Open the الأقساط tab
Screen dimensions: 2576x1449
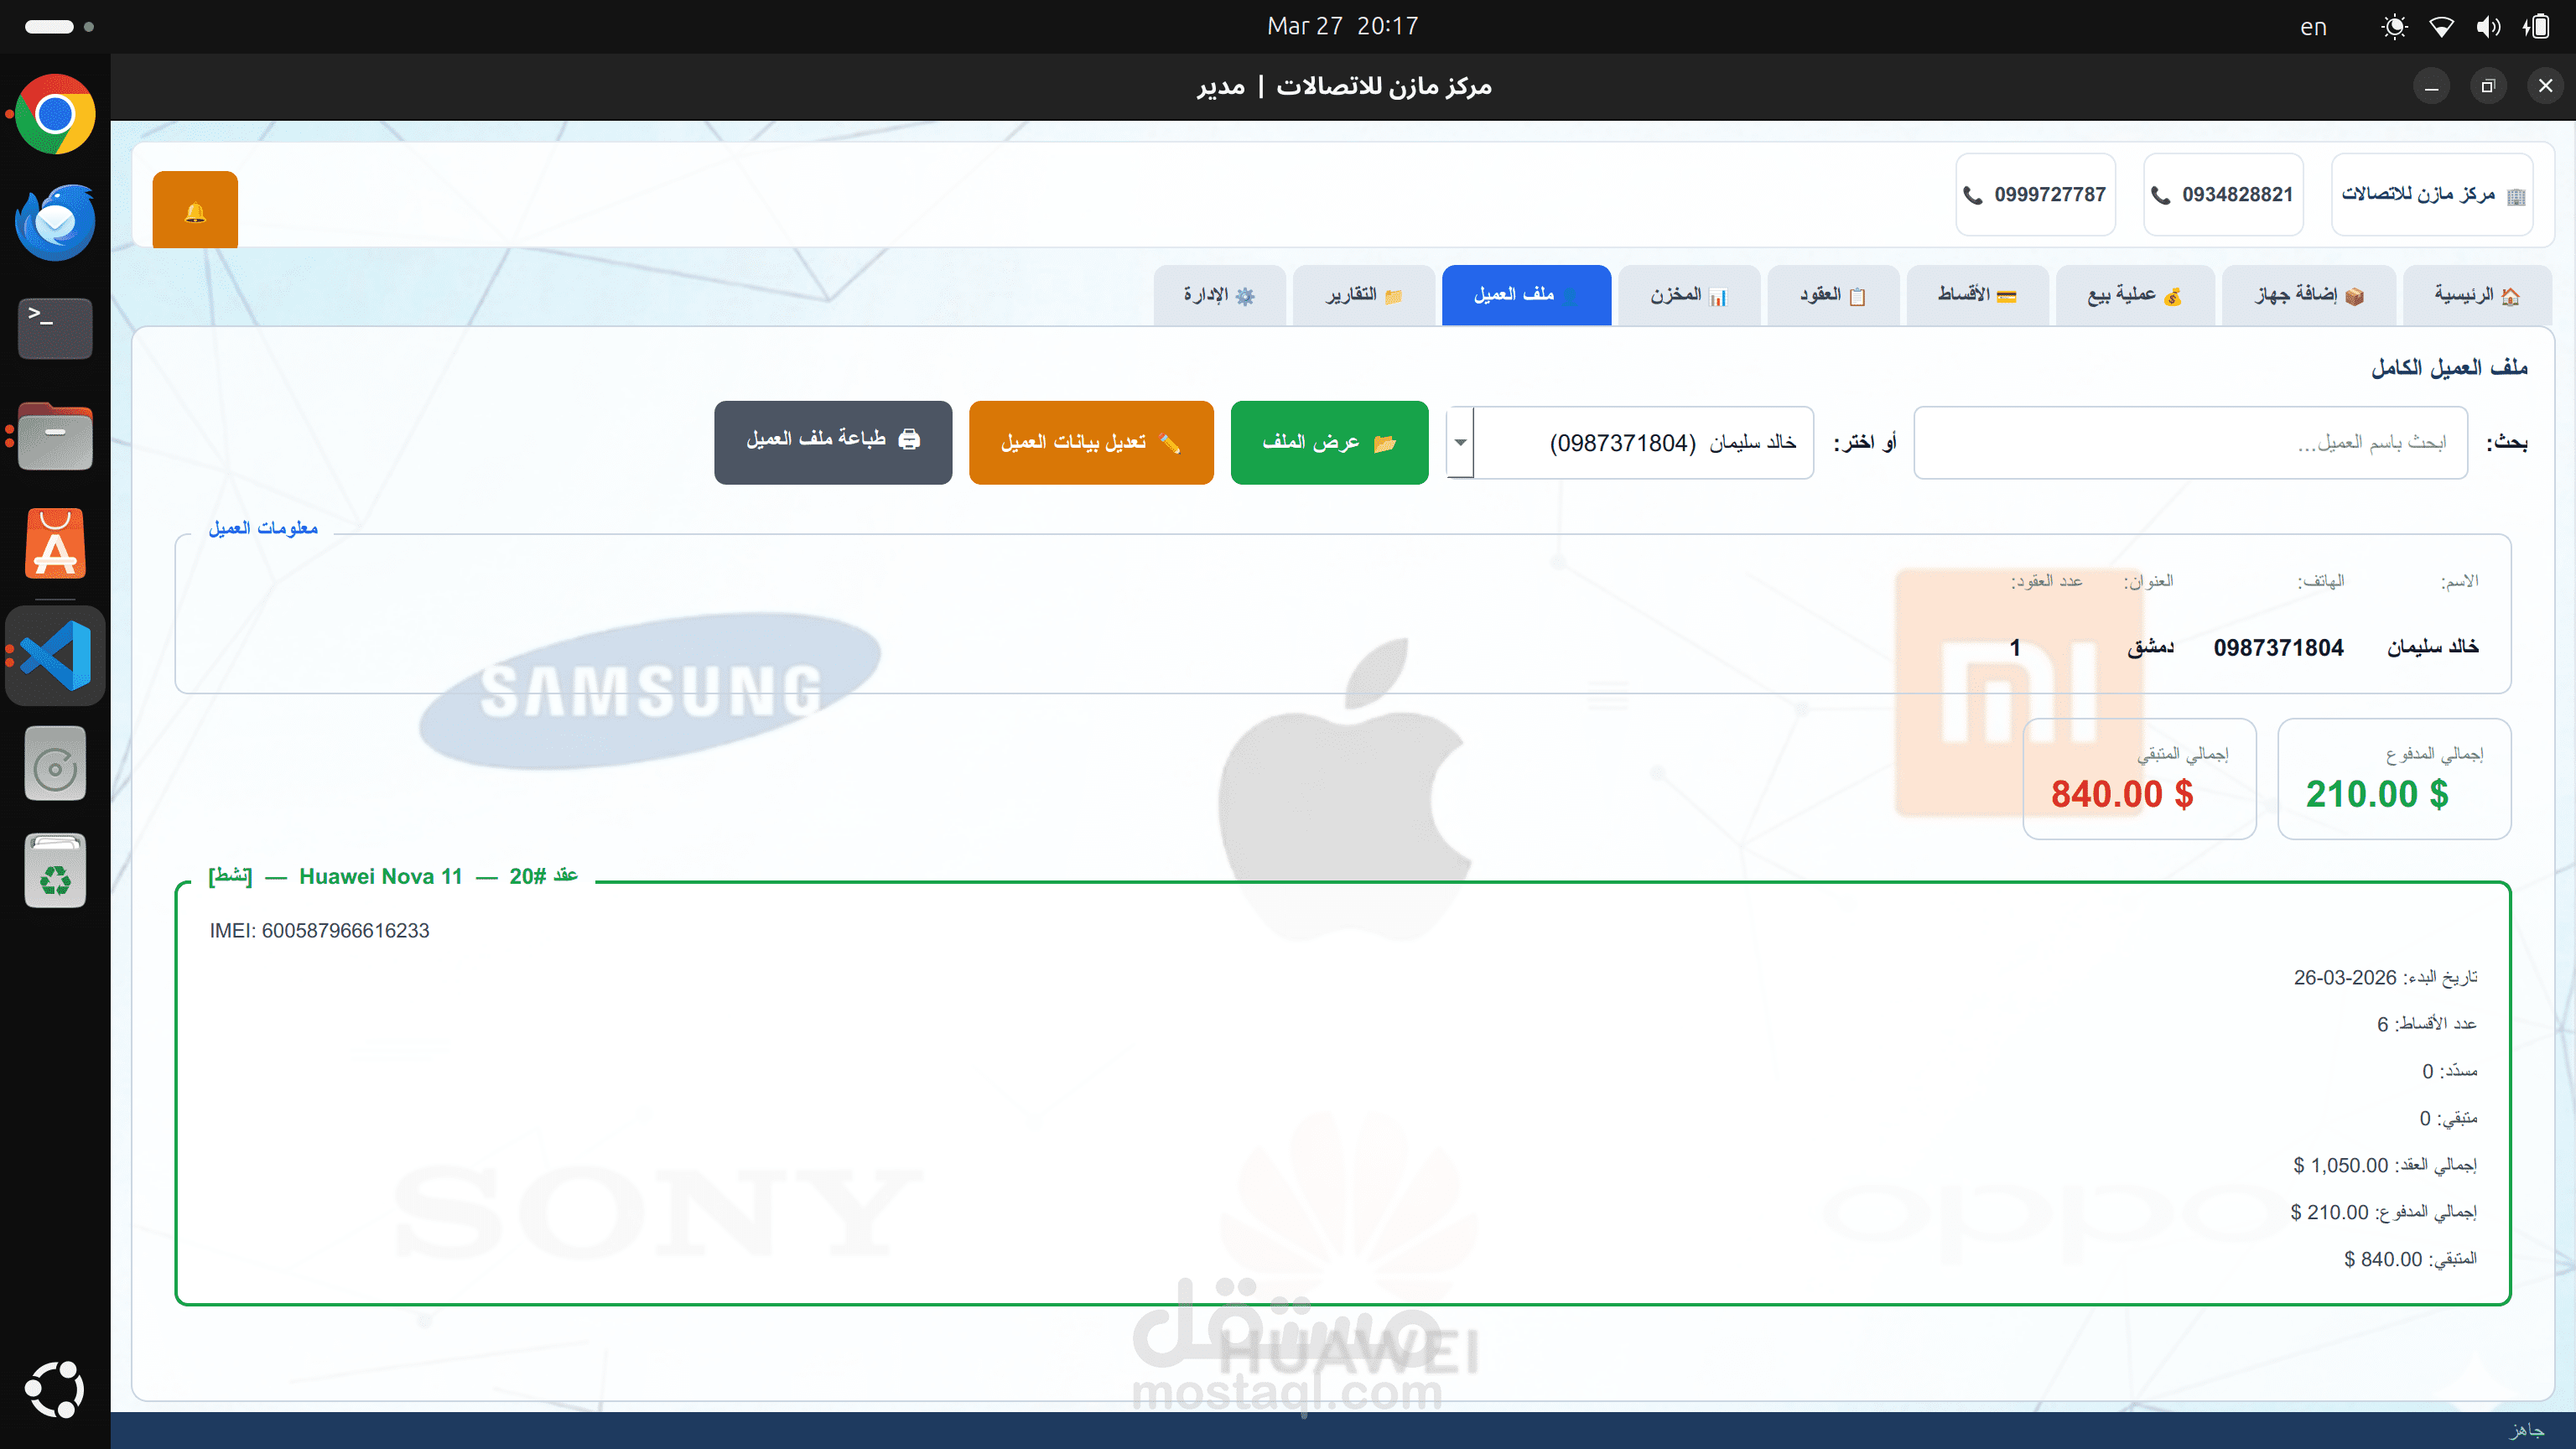(x=1977, y=295)
